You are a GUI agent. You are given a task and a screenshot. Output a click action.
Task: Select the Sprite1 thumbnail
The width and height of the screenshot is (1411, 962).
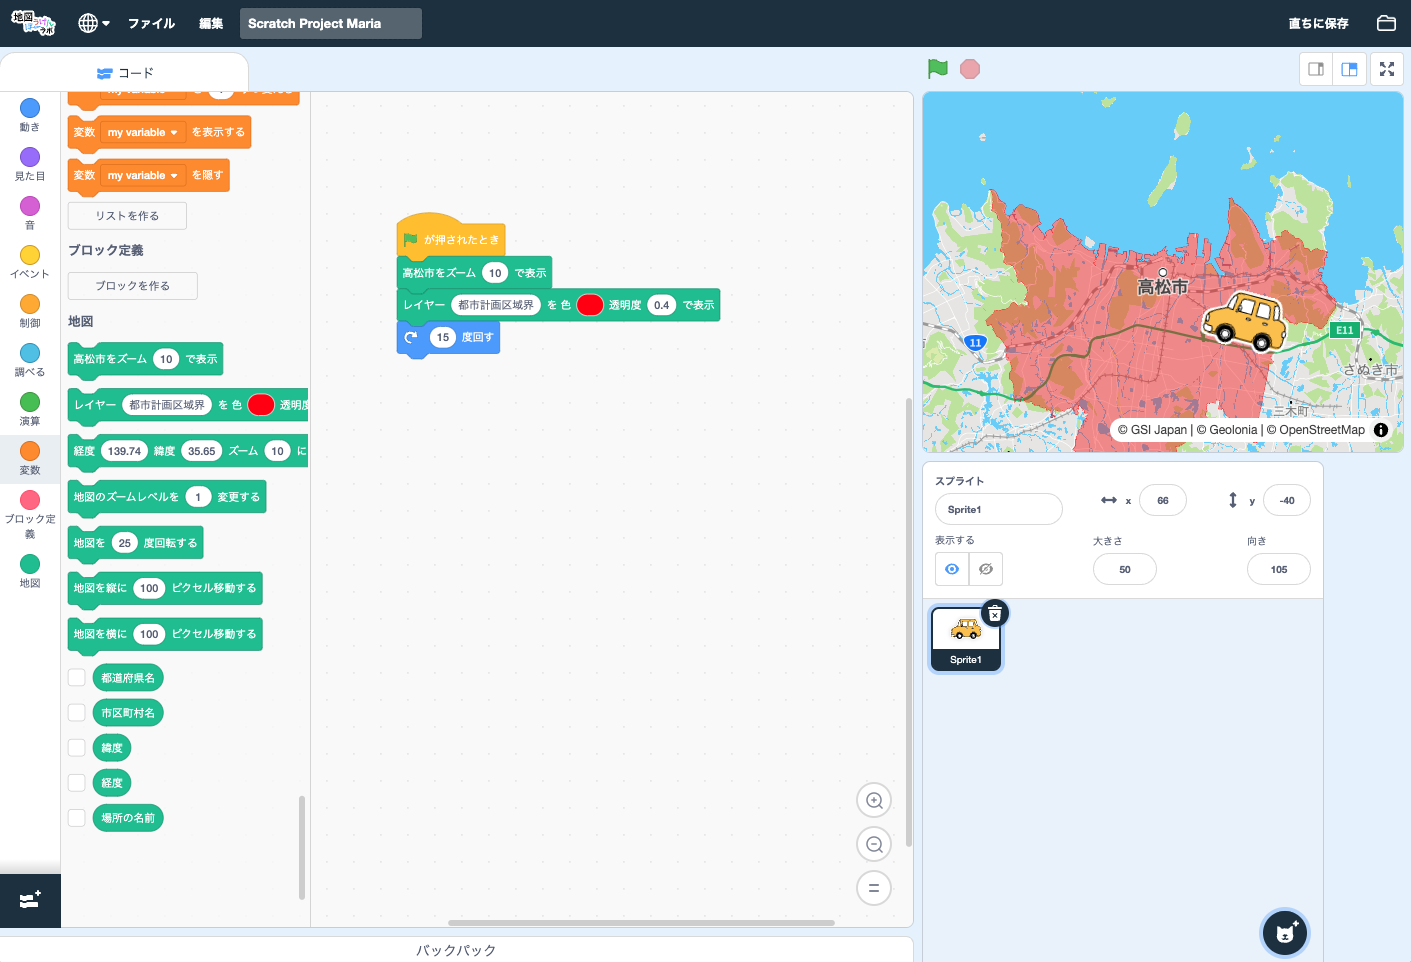(965, 639)
